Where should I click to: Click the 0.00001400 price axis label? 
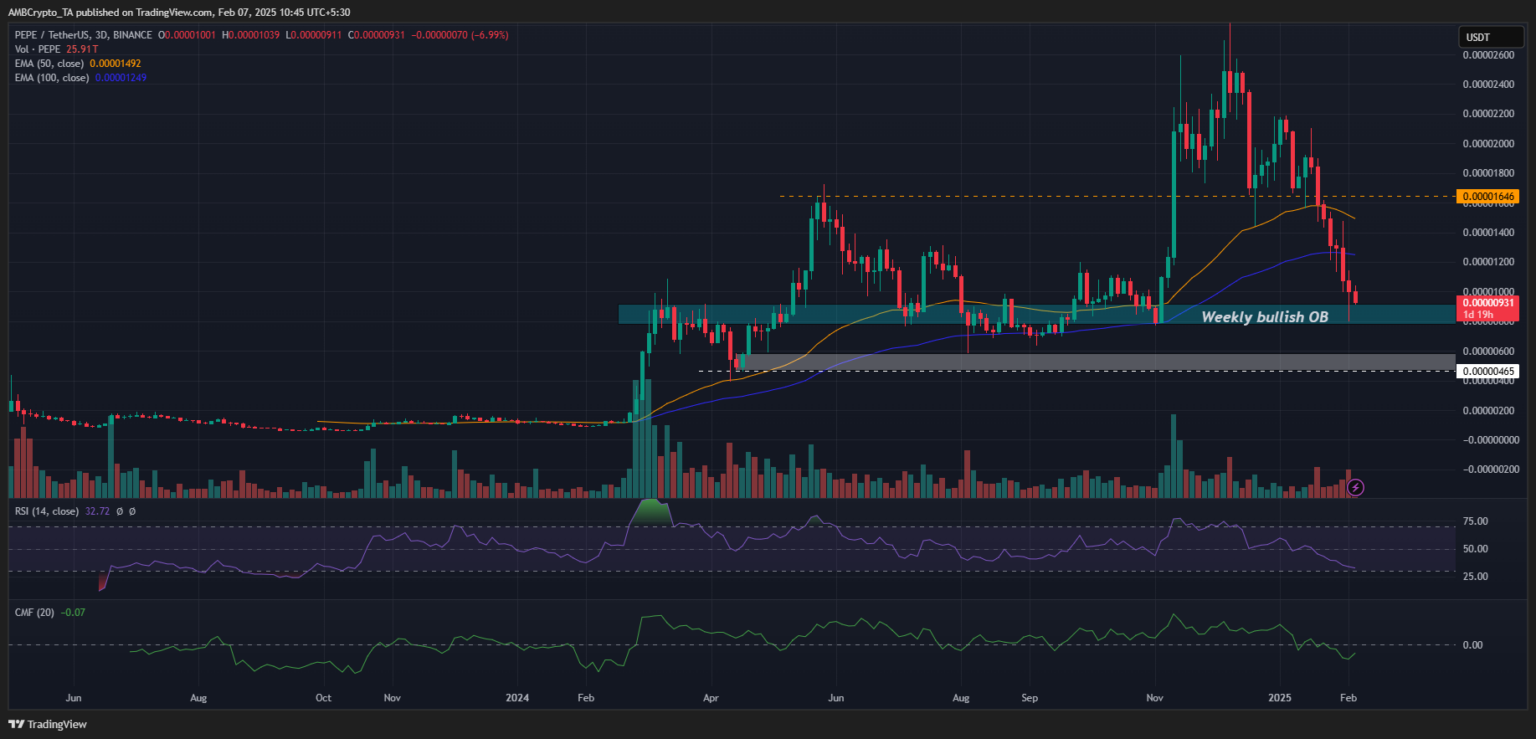(1490, 232)
